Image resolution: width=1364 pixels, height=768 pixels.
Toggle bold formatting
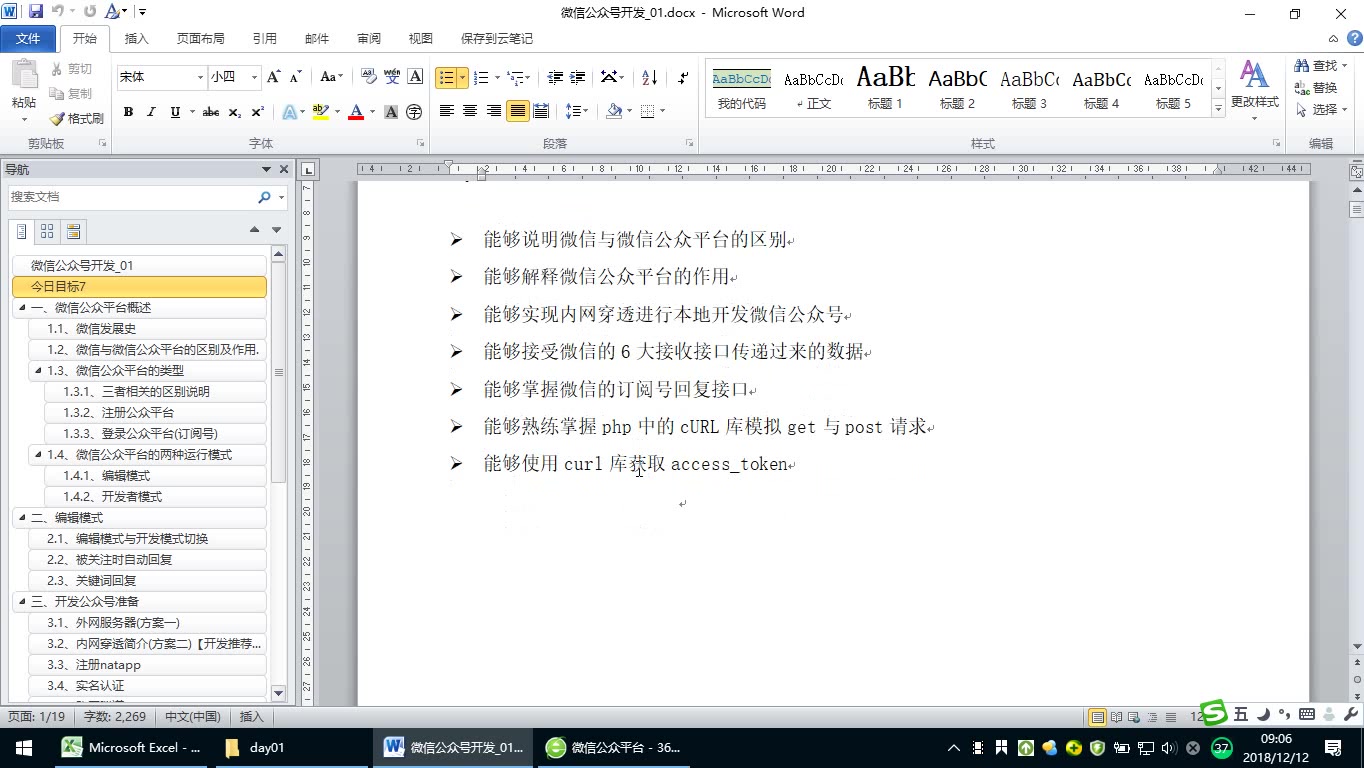click(128, 112)
